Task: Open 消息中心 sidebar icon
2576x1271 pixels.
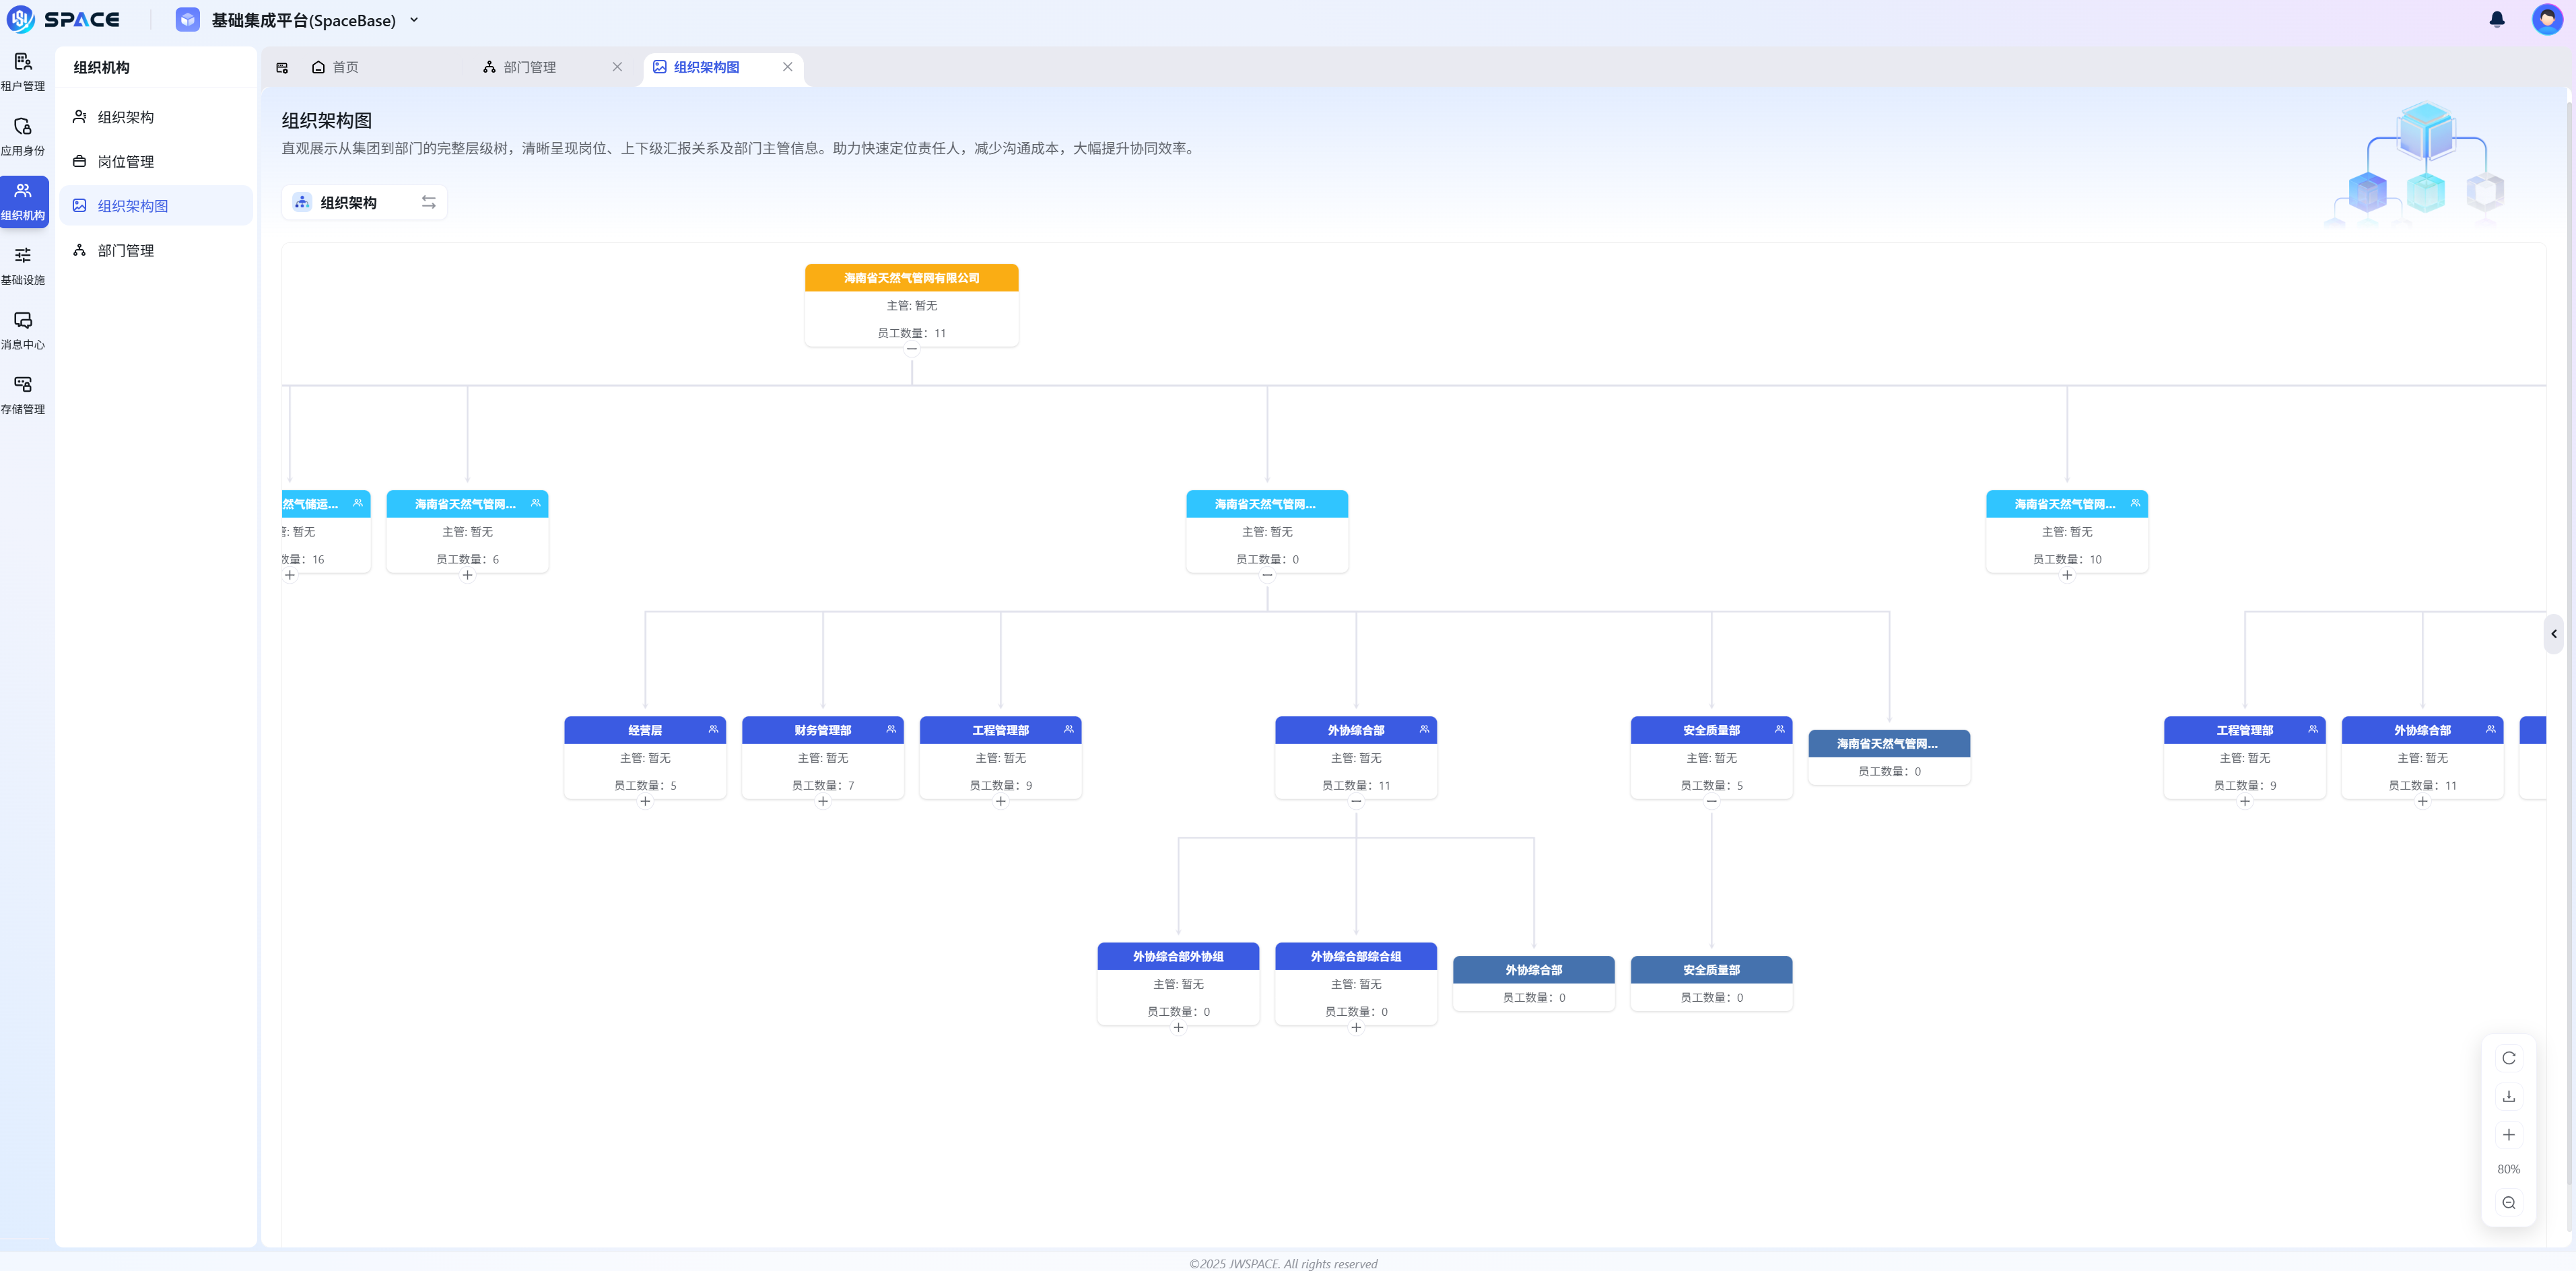Action: pos(23,329)
